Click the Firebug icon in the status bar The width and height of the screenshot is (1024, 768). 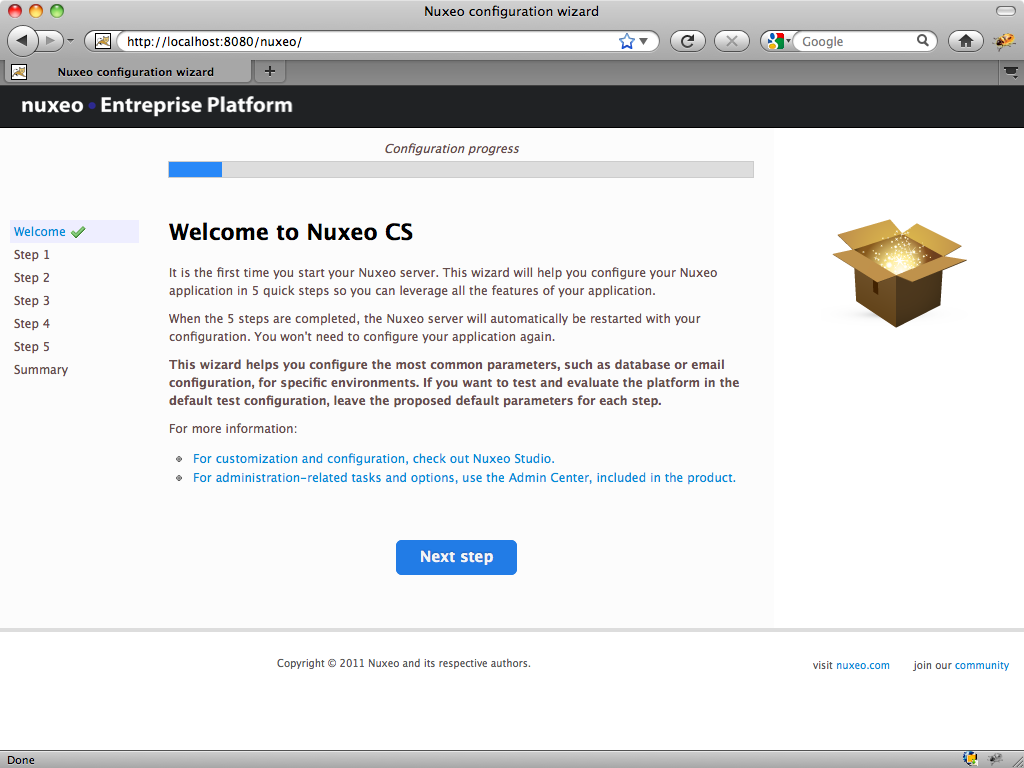[995, 759]
